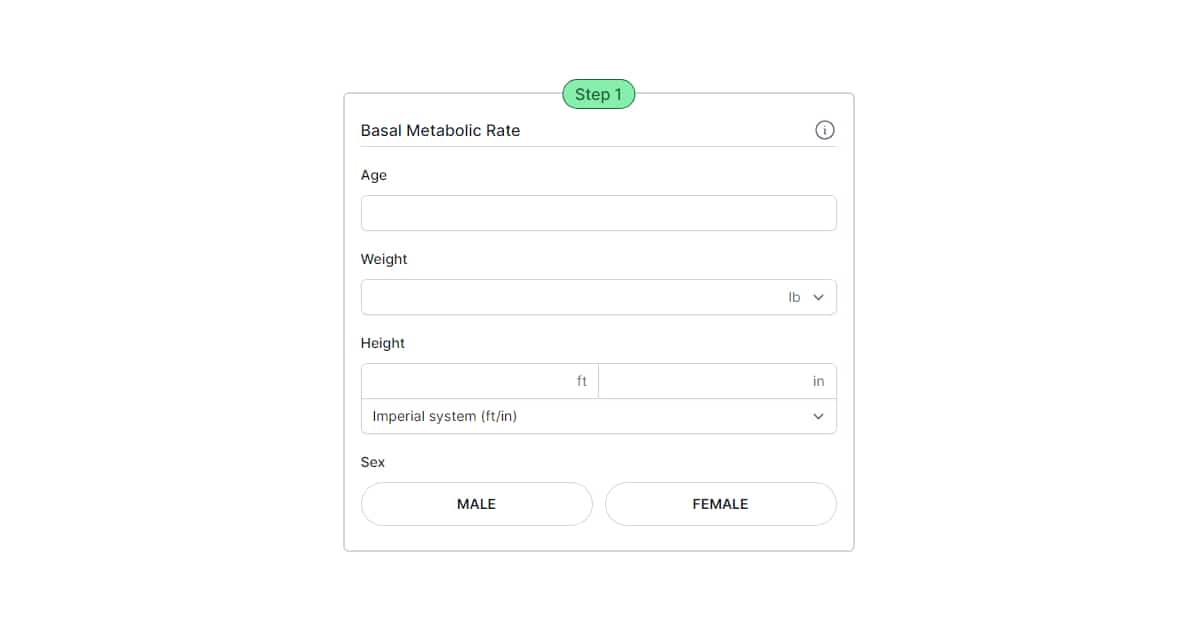Click the green Step 1 badge
Image resolution: width=1200 pixels, height=630 pixels.
(x=598, y=94)
